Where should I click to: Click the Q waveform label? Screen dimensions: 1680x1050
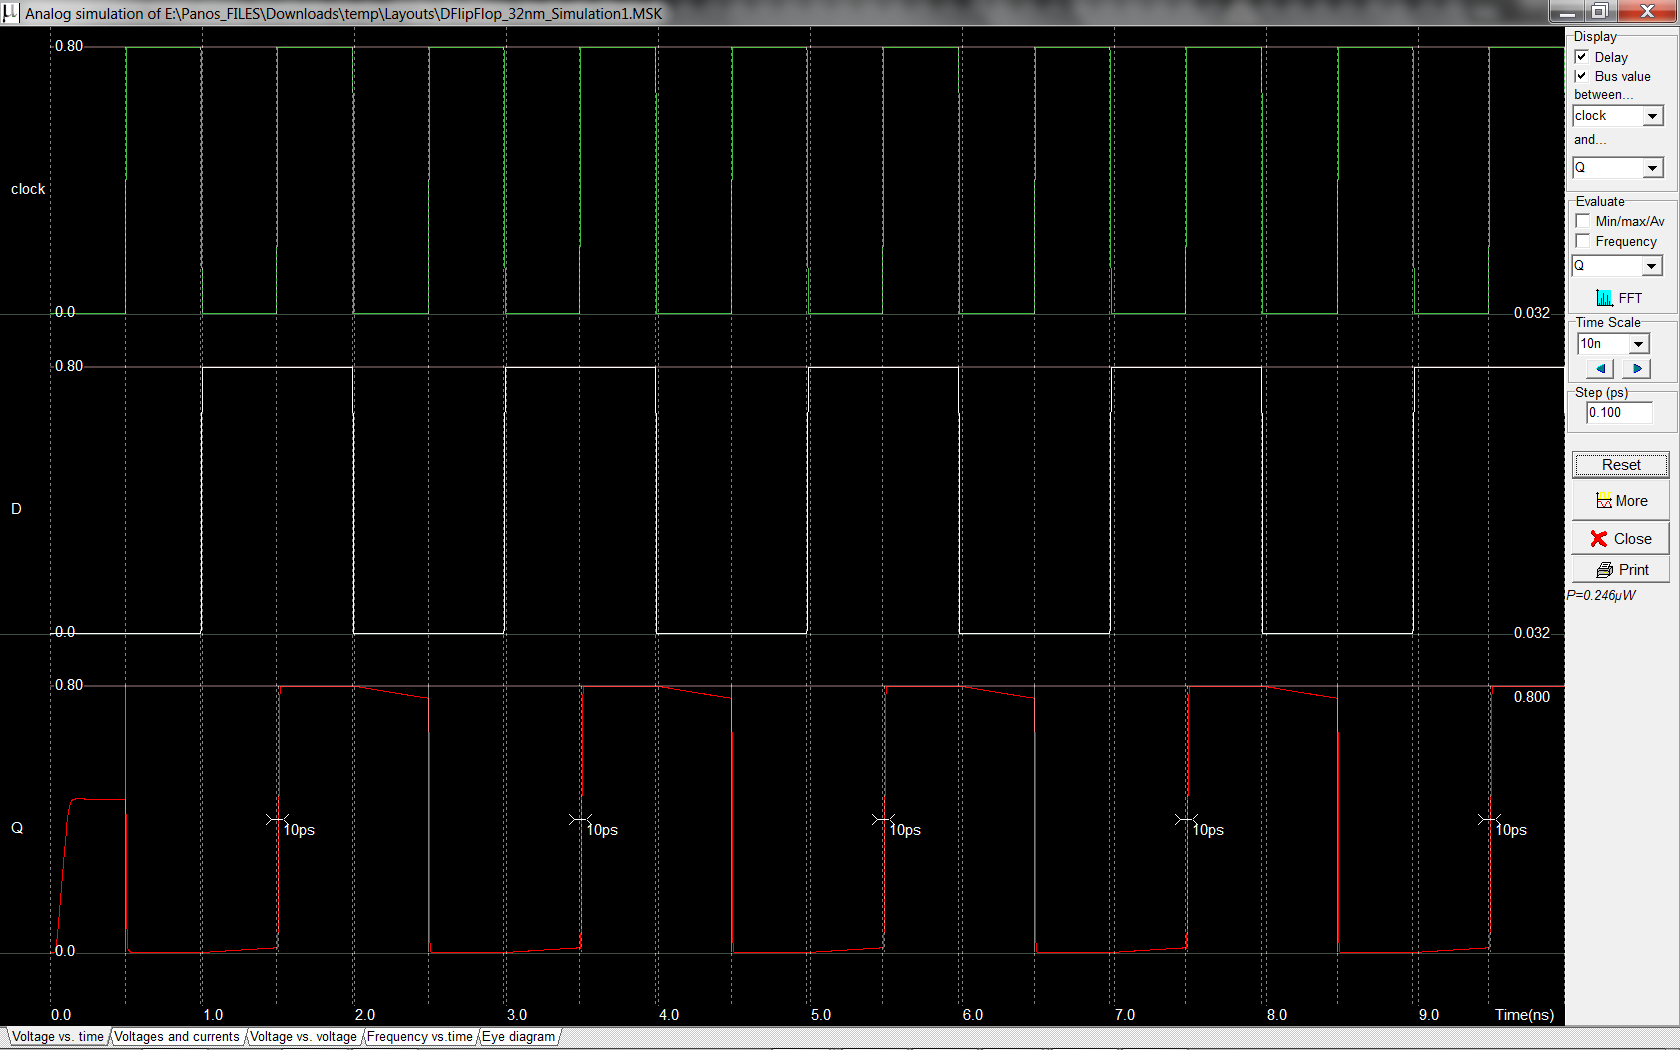click(x=17, y=828)
